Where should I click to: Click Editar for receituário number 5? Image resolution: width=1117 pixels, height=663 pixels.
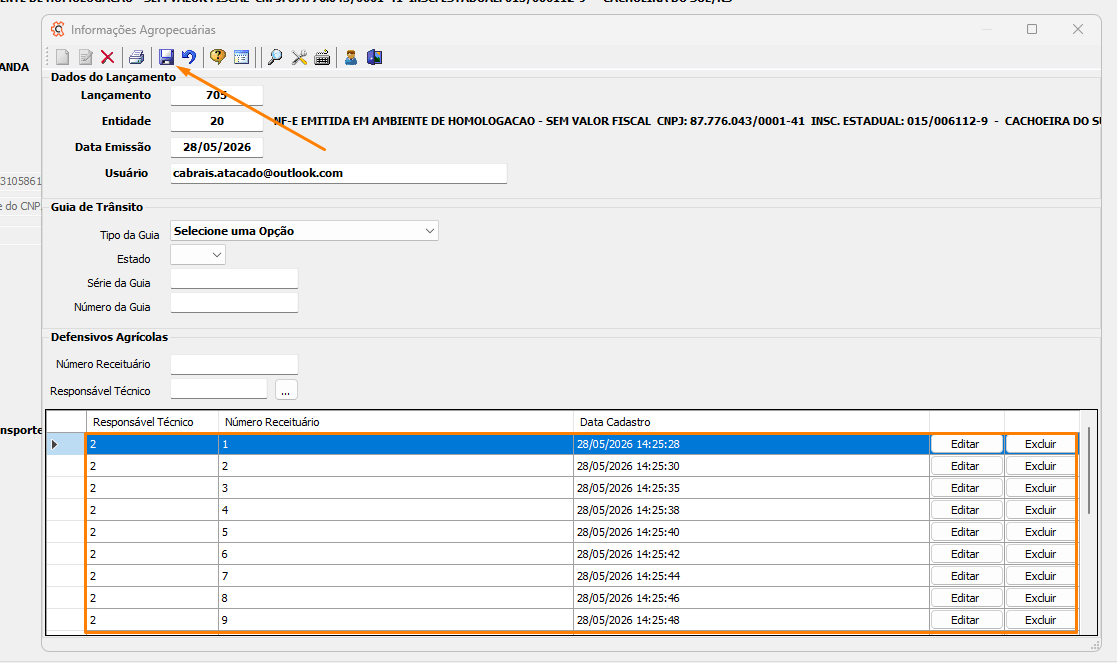tap(966, 532)
